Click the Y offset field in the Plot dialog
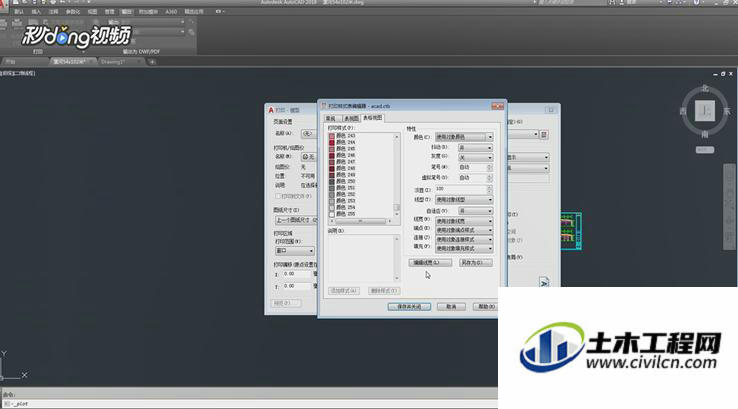This screenshot has height=409, width=738. tap(297, 286)
